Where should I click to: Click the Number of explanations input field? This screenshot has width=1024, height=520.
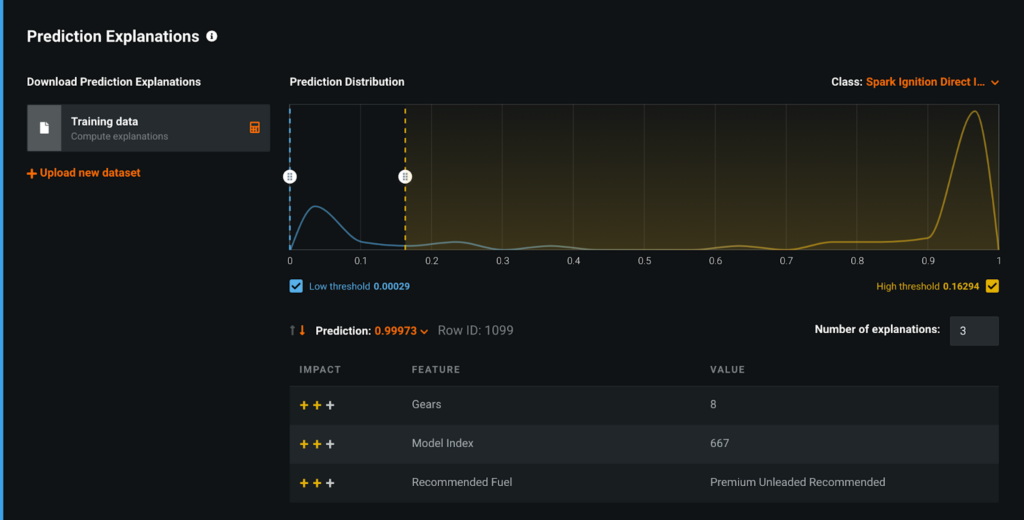point(974,331)
